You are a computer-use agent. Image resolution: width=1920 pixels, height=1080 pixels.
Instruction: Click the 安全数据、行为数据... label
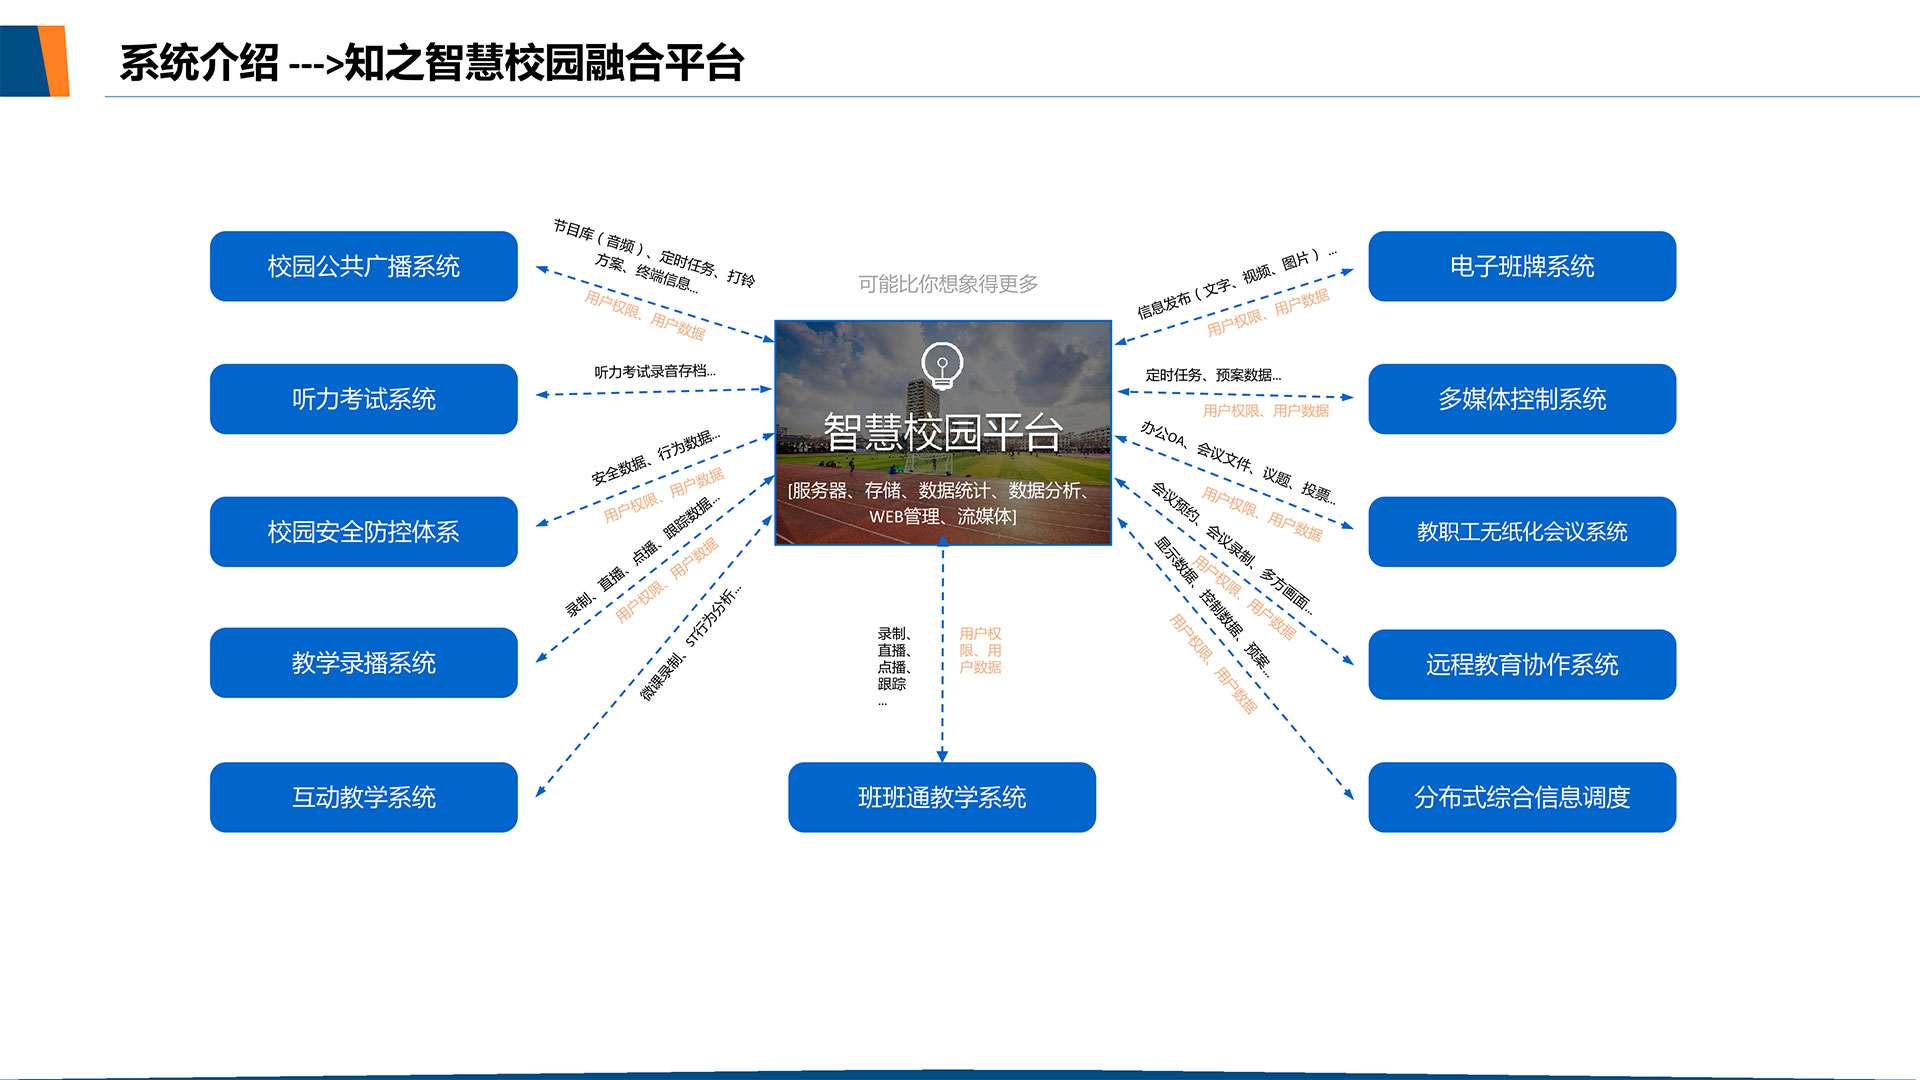[656, 457]
